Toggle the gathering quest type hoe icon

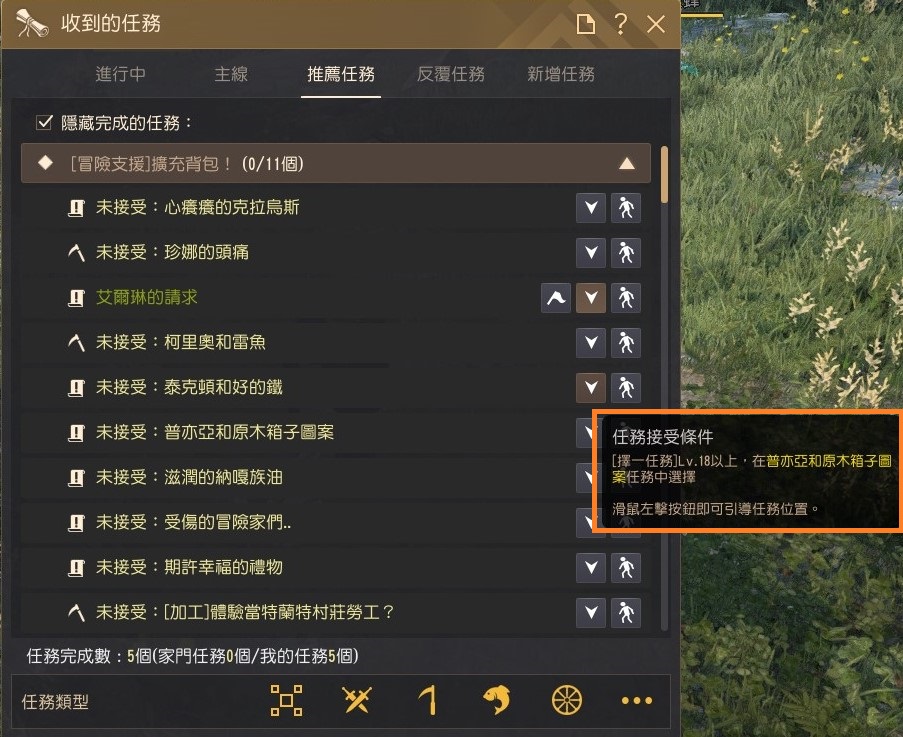tap(427, 700)
